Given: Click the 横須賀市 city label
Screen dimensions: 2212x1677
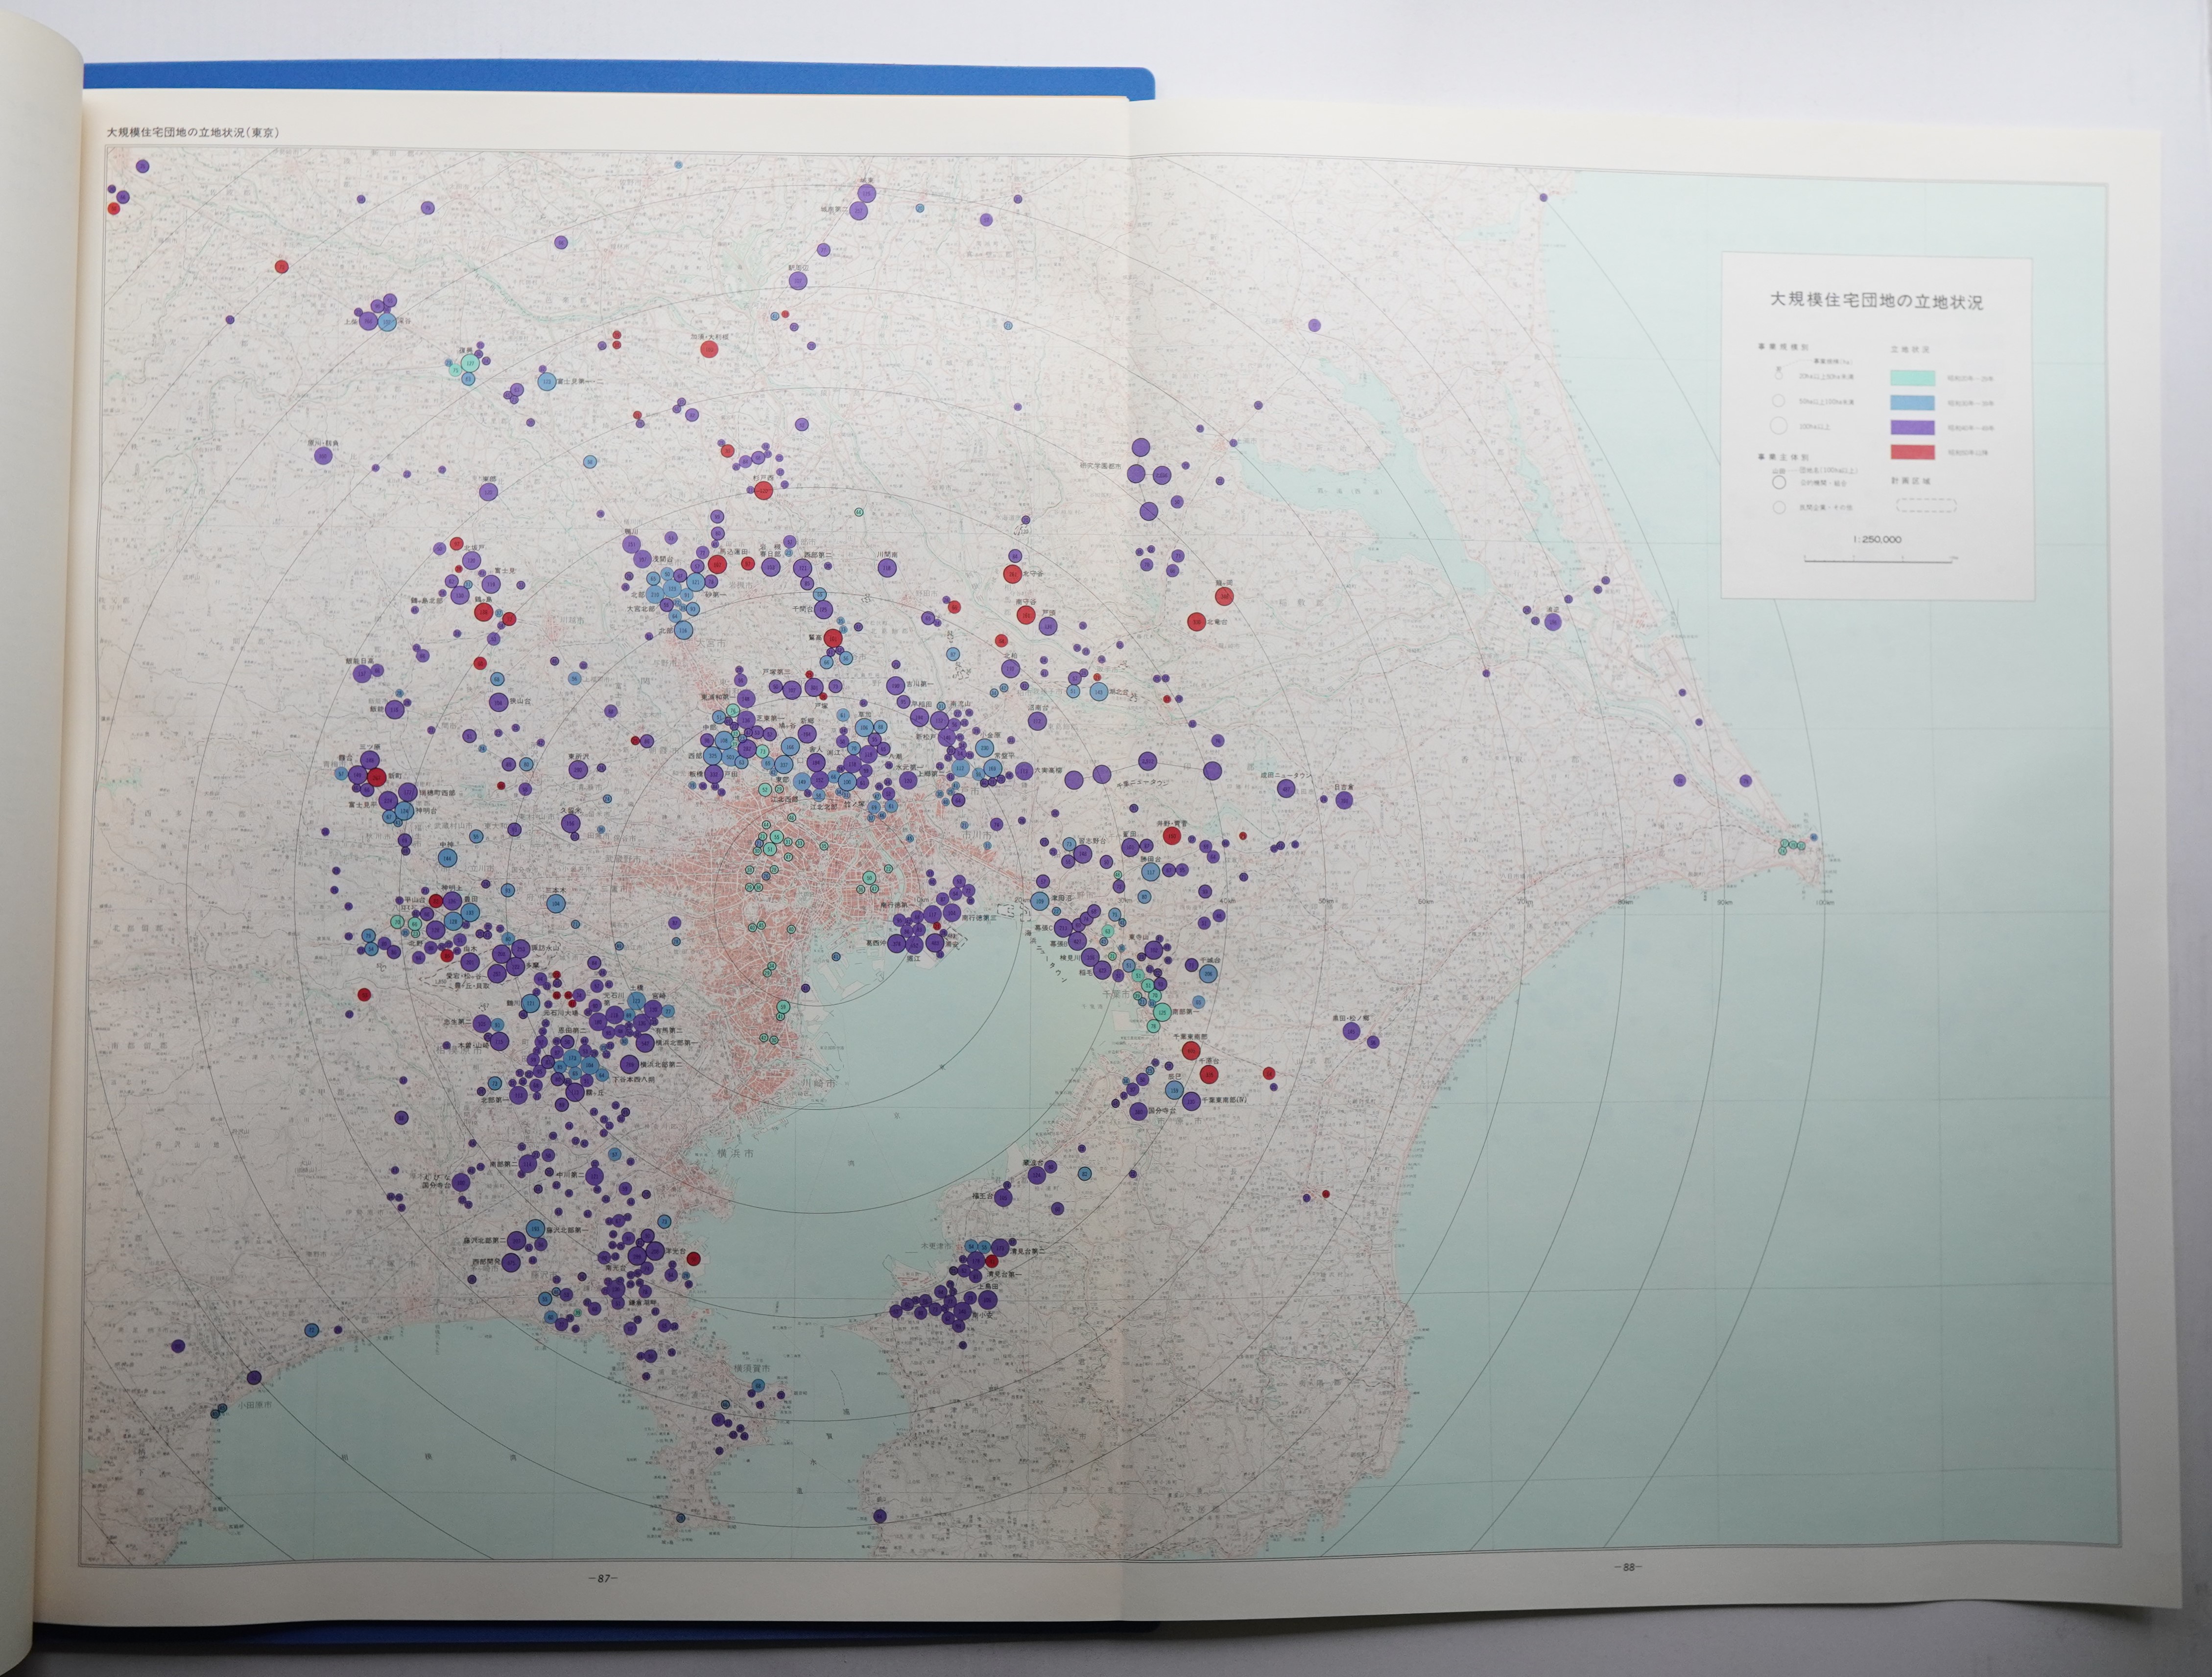Looking at the screenshot, I should (752, 1369).
